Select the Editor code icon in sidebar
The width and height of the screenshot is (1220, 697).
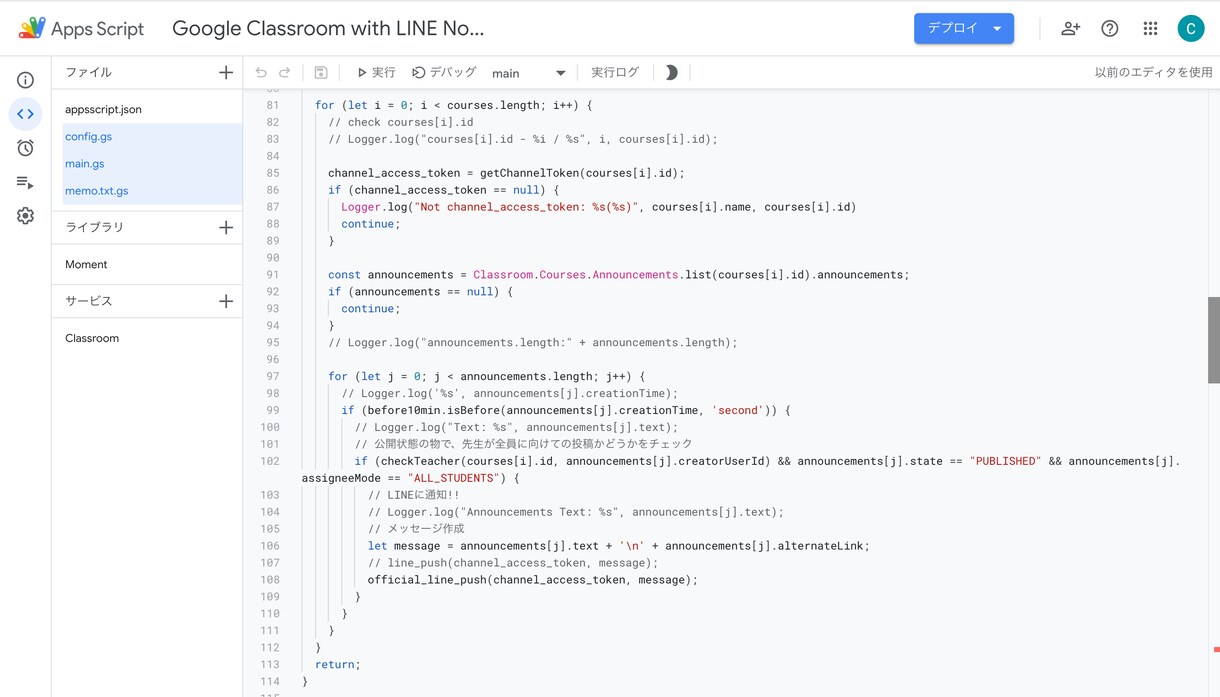click(26, 114)
